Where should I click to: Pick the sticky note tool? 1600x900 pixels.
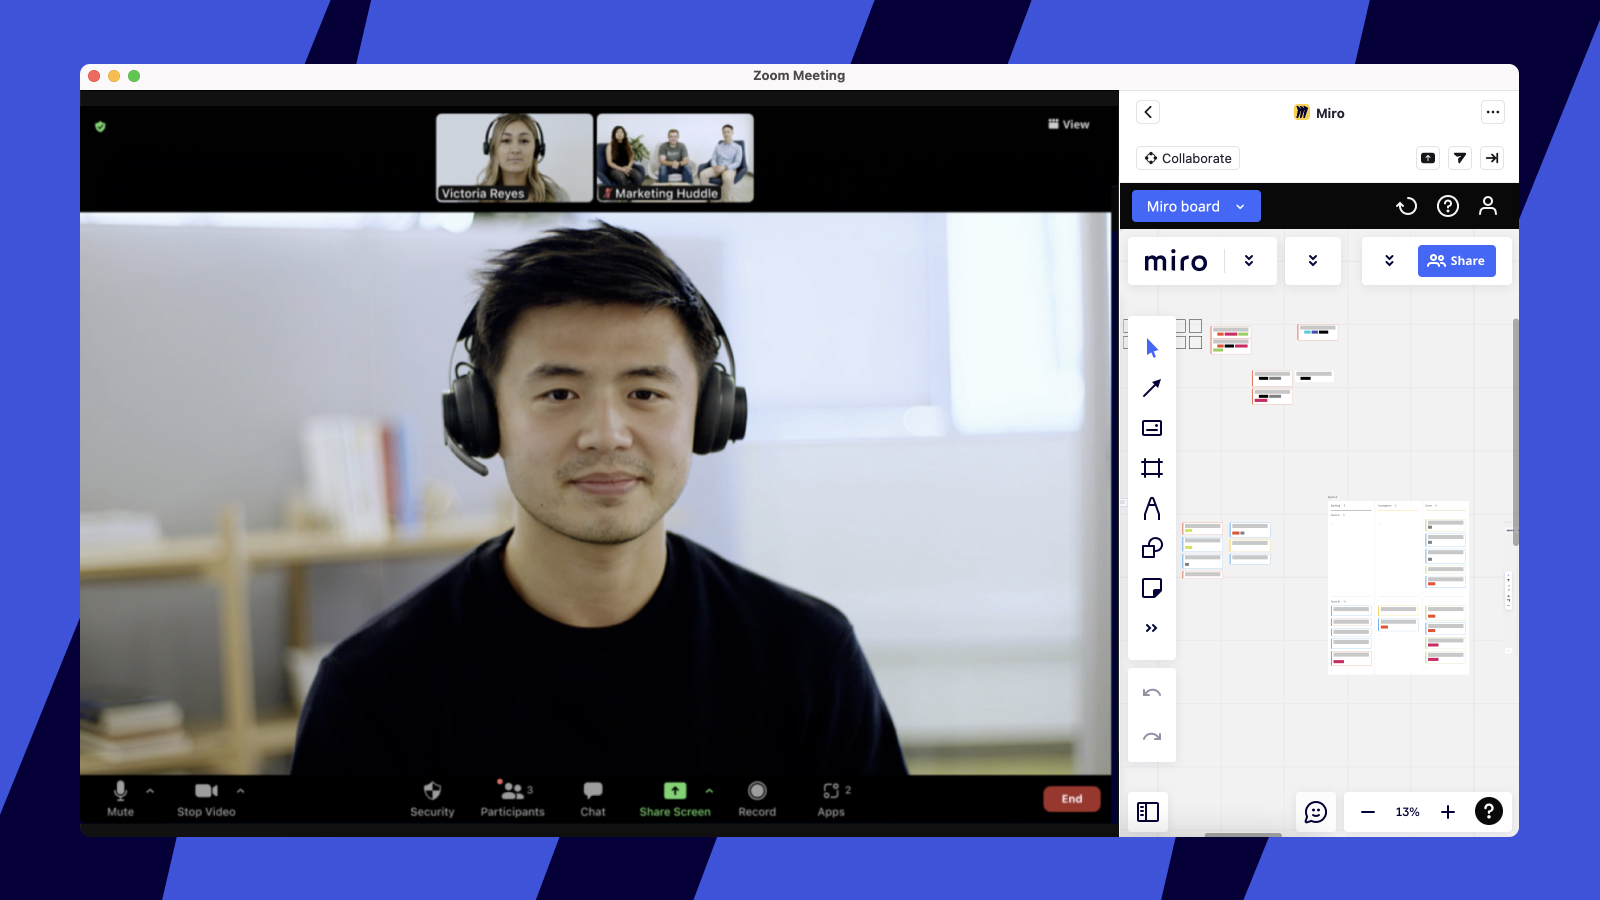tap(1152, 588)
